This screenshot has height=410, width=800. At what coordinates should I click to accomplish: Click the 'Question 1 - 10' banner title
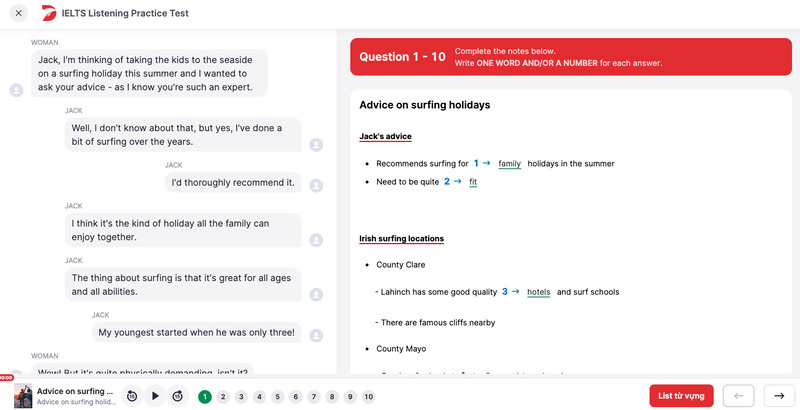tap(403, 57)
